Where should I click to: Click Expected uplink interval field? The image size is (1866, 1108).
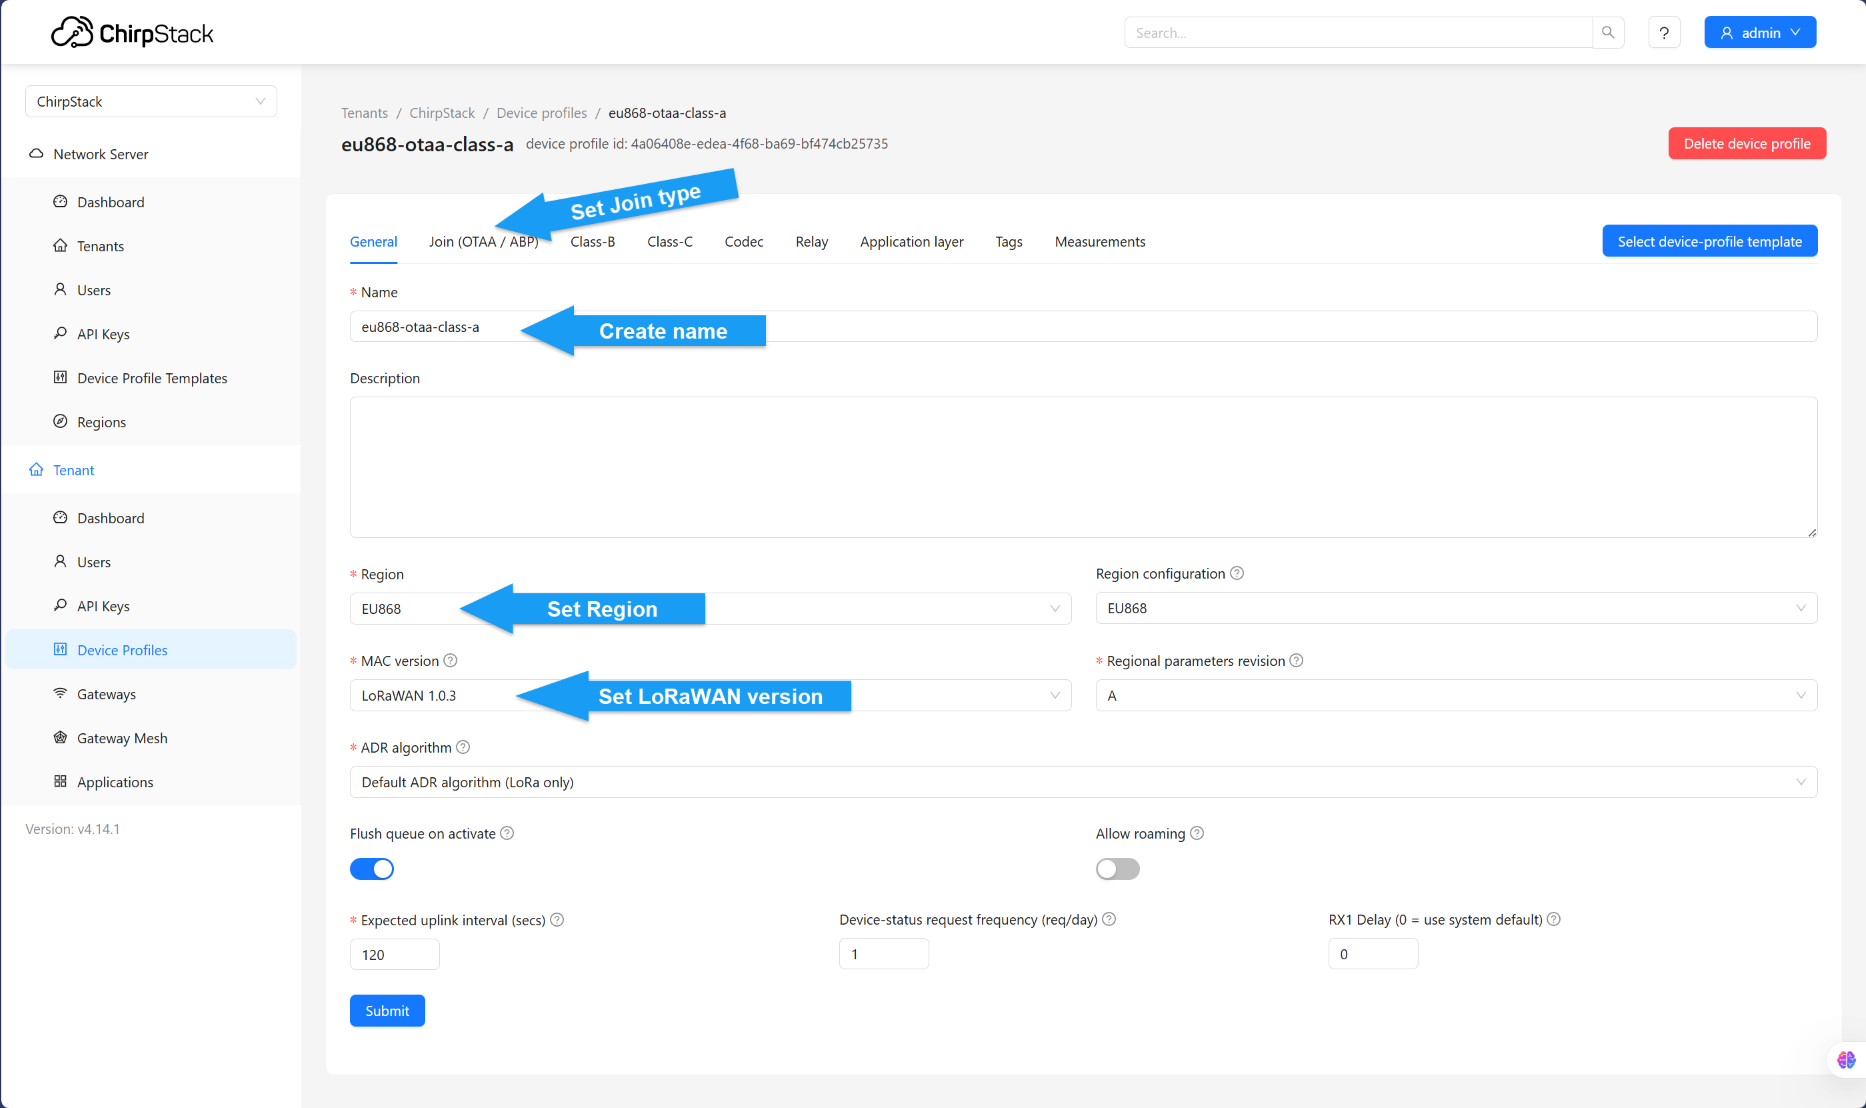point(394,955)
